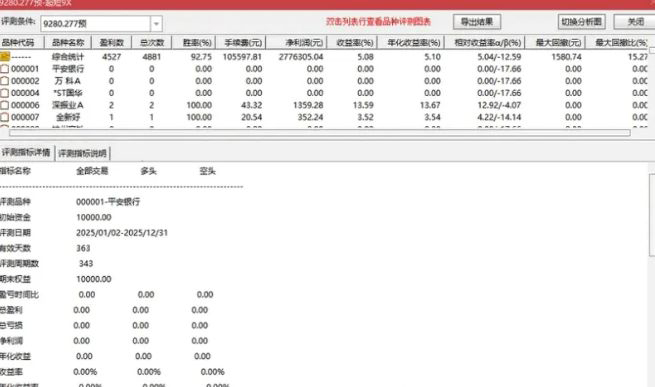The image size is (655, 387).
Task: Click the 有效天数 value 363
Action: (83, 248)
